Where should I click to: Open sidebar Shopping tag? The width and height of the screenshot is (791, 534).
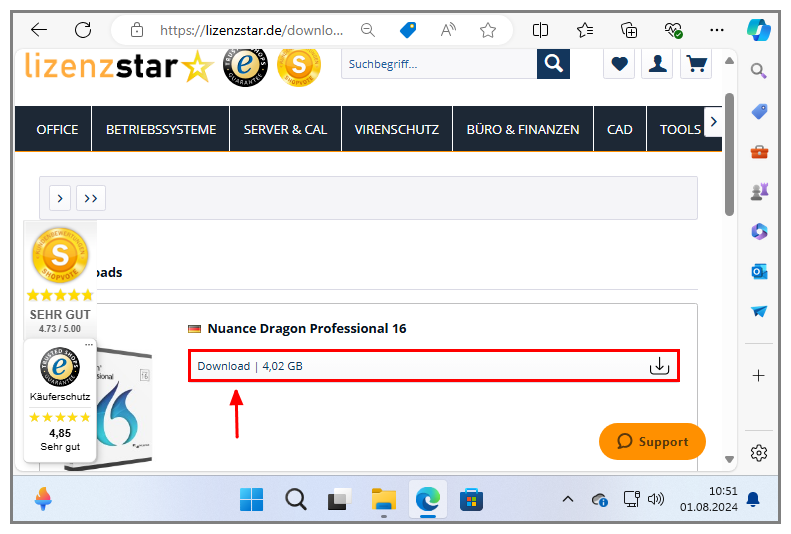pos(759,111)
